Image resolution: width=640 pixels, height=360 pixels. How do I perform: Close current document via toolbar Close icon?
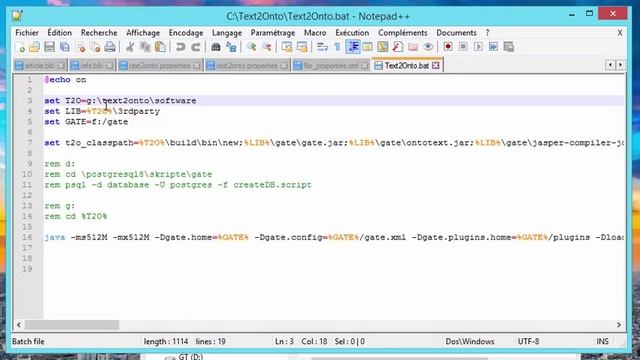80,47
